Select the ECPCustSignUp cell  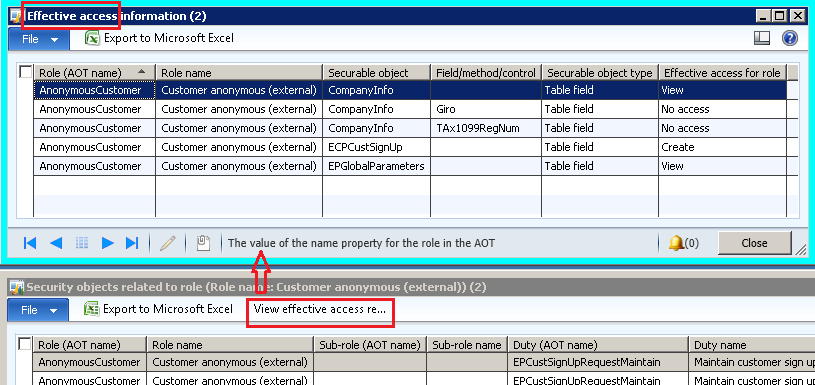377,147
